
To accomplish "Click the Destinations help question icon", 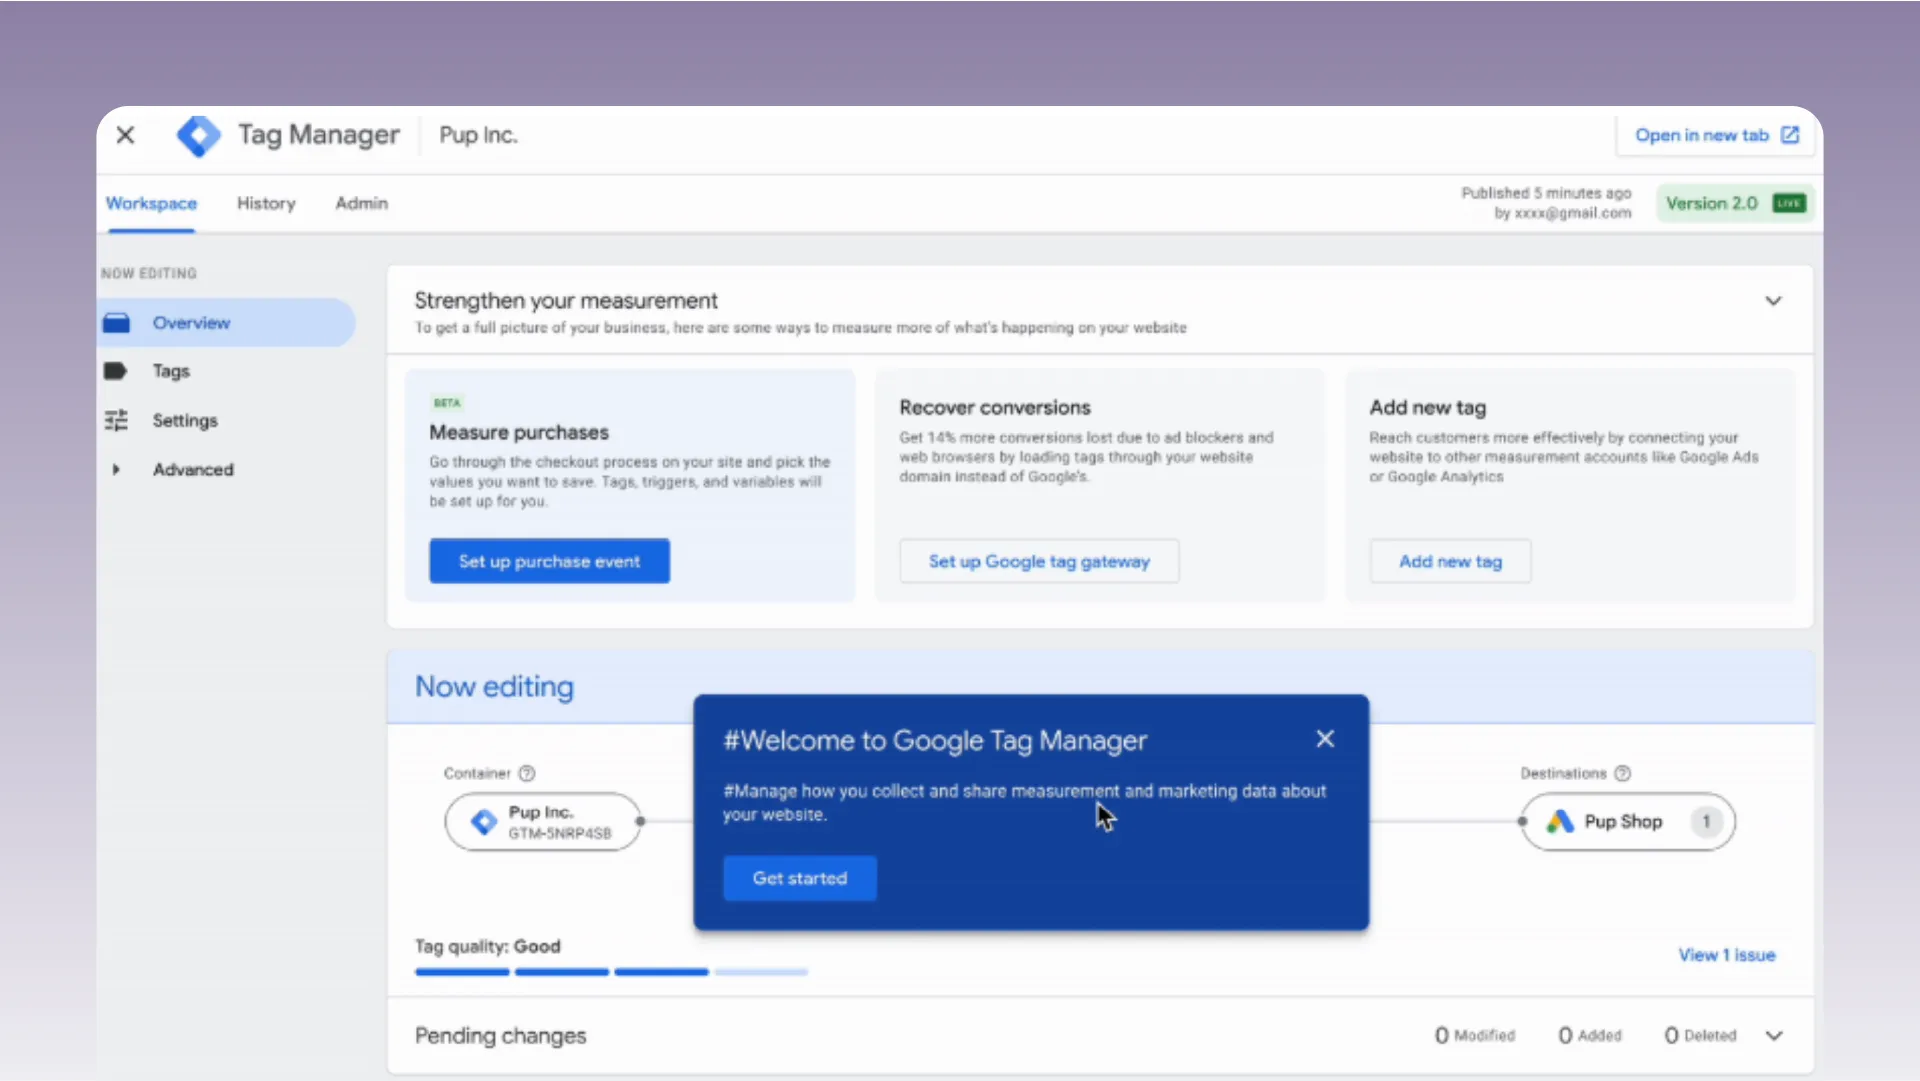I will (x=1623, y=773).
